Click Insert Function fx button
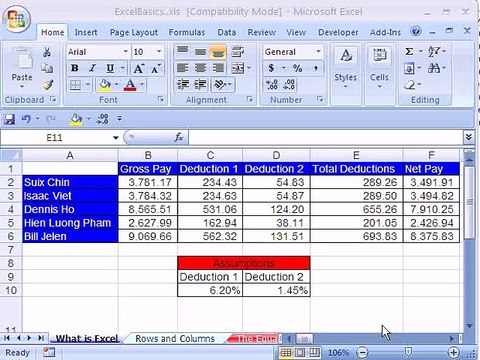Image resolution: width=480 pixels, height=360 pixels. [179, 137]
